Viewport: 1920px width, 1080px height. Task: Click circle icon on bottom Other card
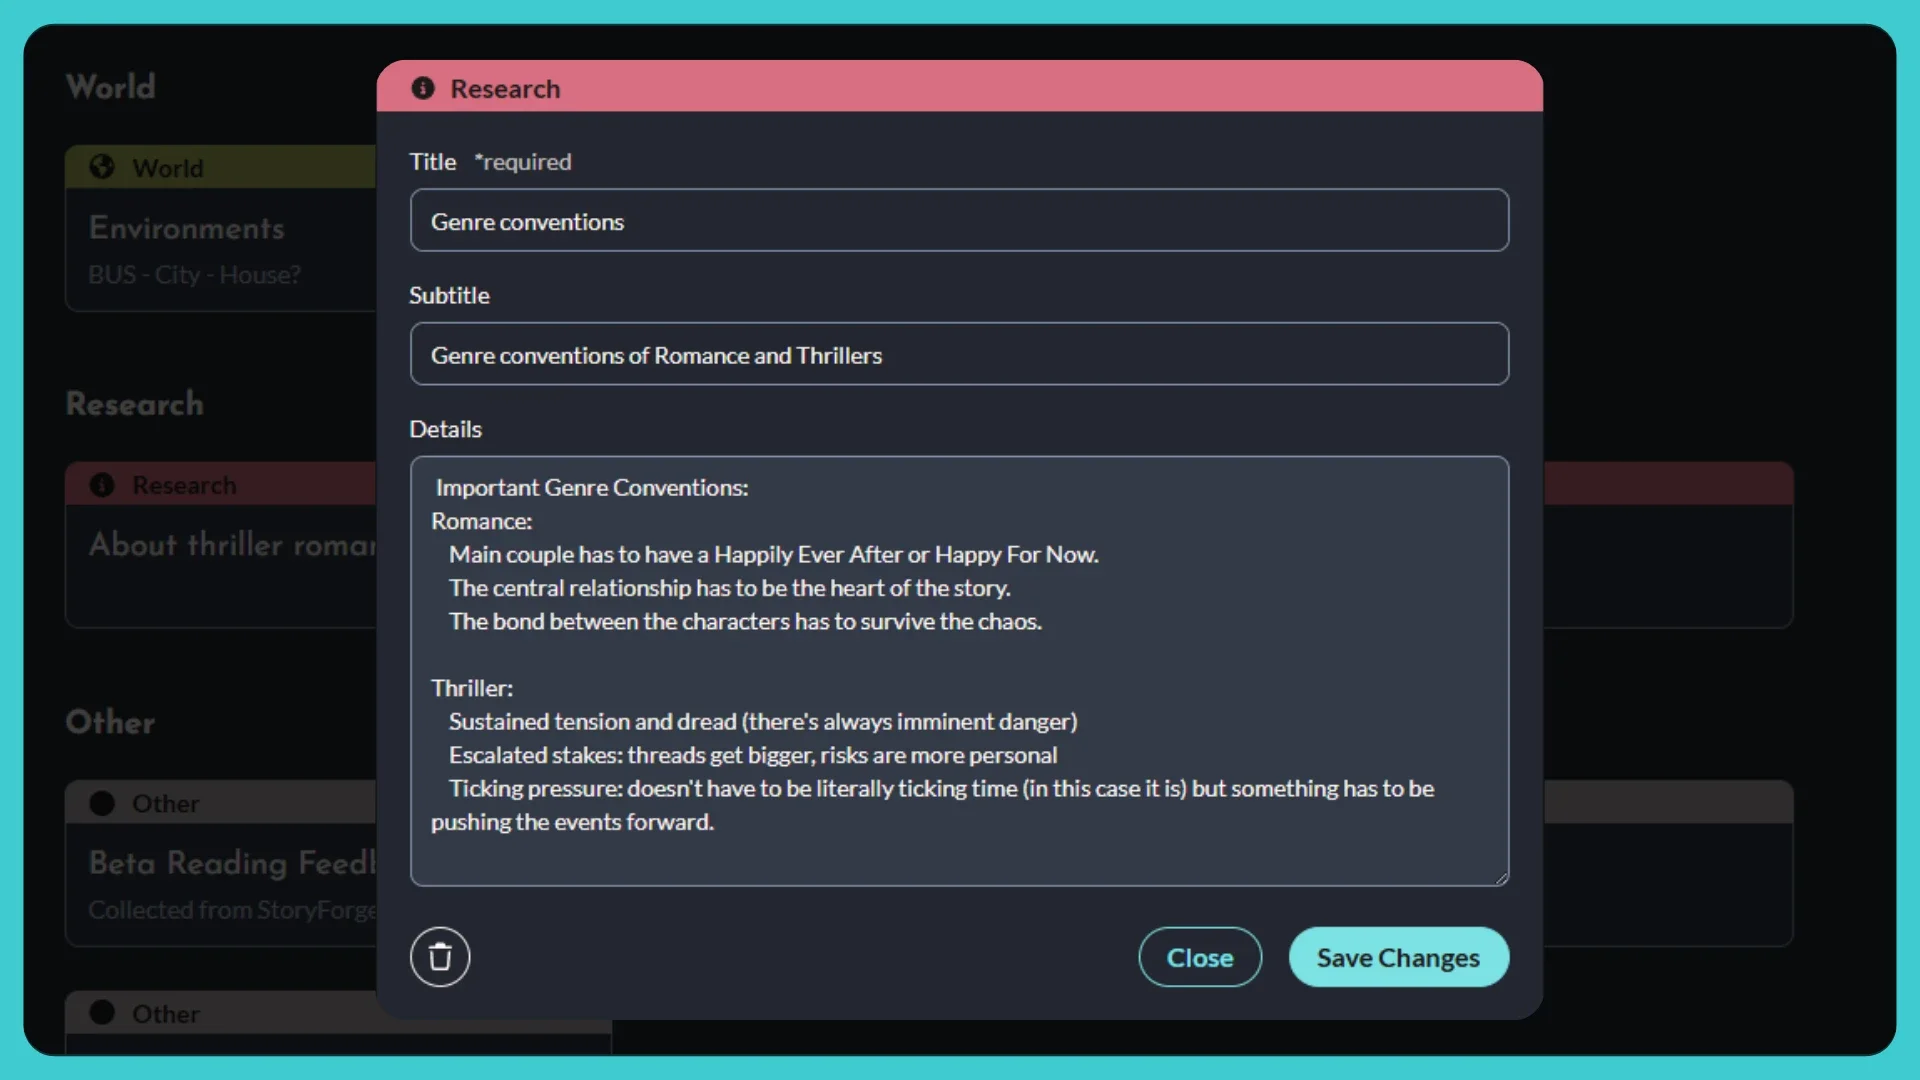point(102,1012)
